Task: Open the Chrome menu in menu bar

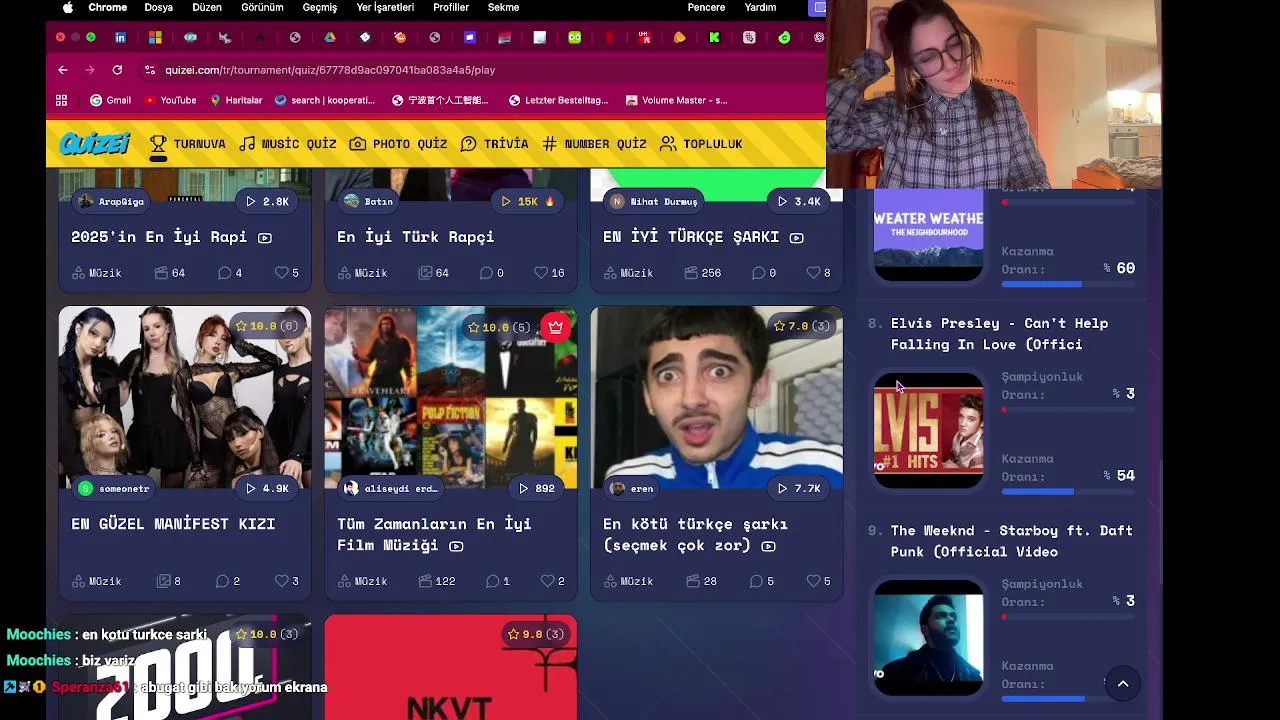Action: (x=107, y=8)
